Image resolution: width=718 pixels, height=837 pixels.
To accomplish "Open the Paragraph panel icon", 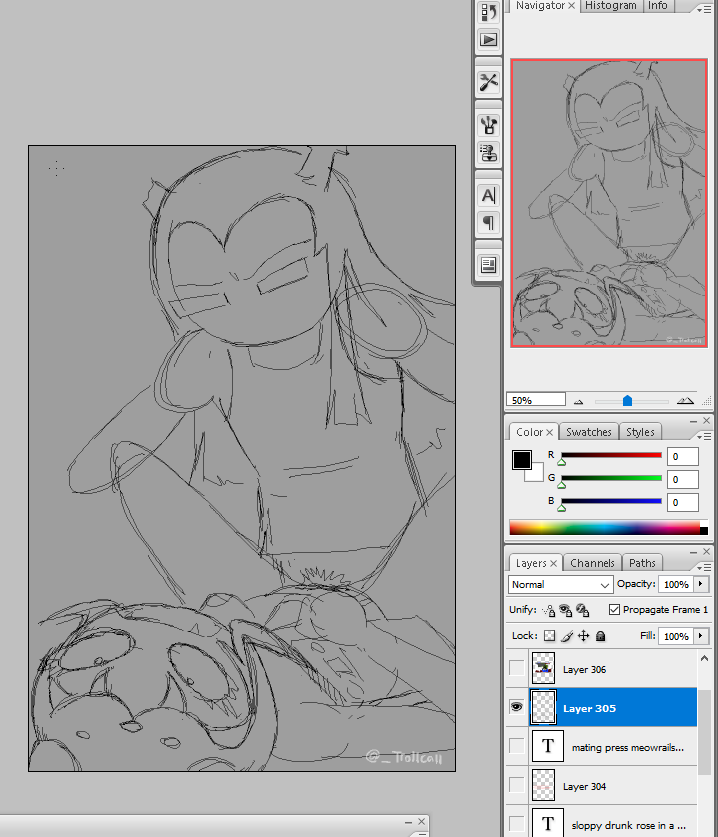I will coord(488,223).
